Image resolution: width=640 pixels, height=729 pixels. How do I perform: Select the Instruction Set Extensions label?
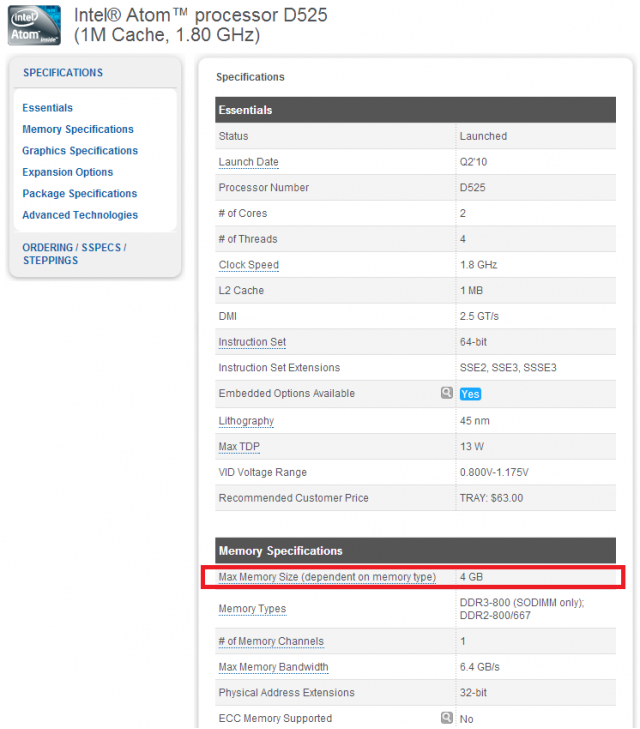coord(279,367)
